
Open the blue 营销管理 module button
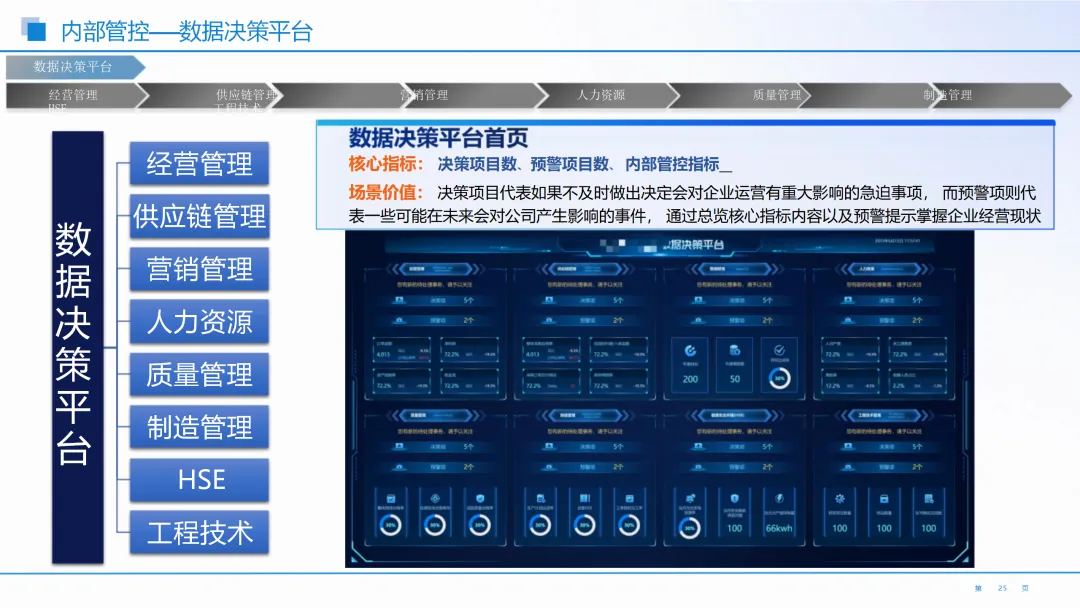(199, 269)
